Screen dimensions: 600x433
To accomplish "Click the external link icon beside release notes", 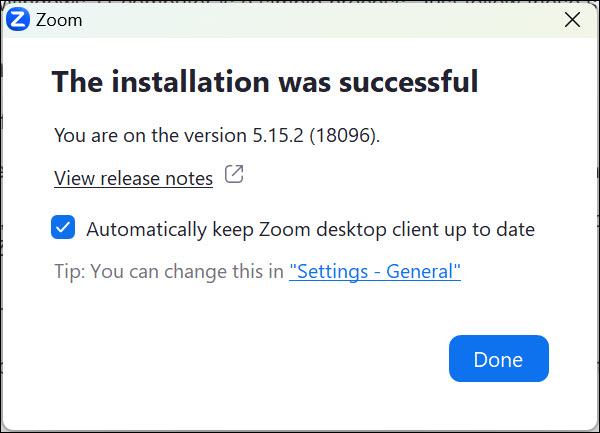I will [234, 176].
